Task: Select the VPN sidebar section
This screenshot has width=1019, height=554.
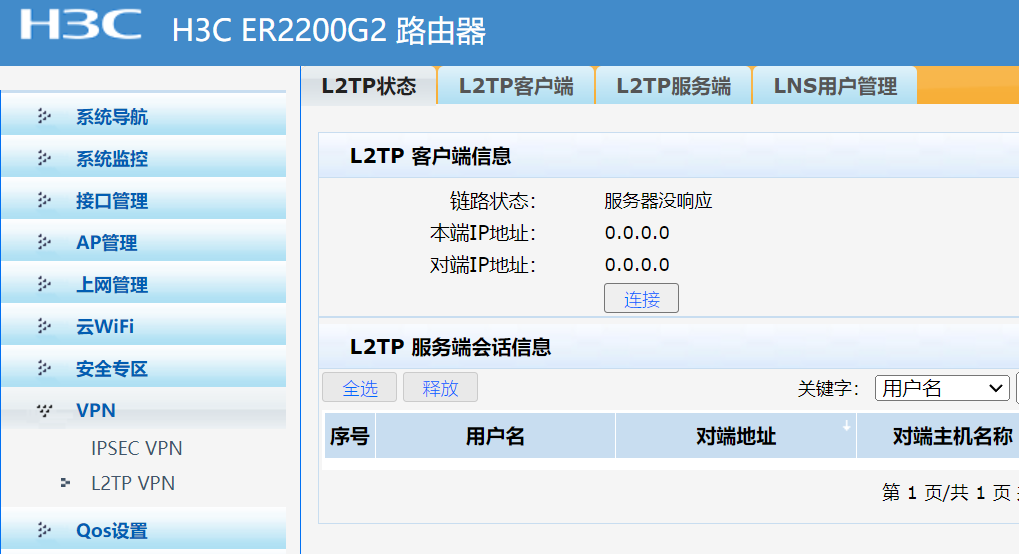Action: click(x=144, y=410)
